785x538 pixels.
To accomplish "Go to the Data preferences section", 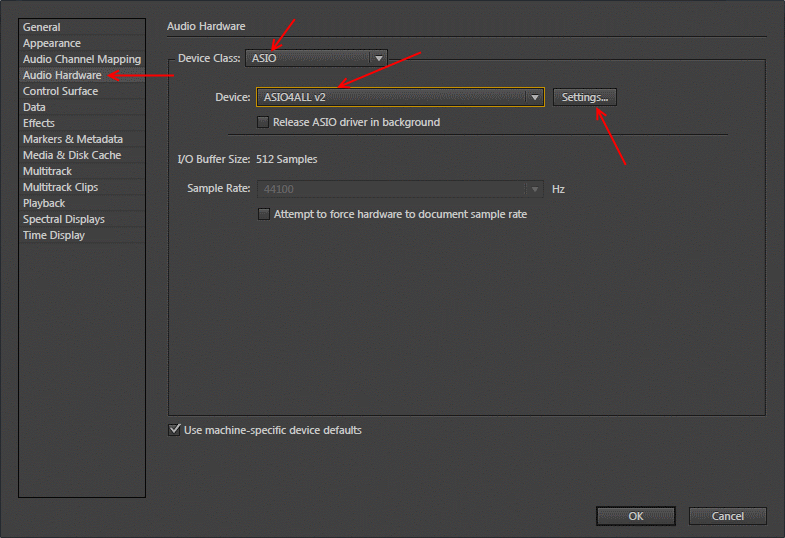I will tap(35, 107).
